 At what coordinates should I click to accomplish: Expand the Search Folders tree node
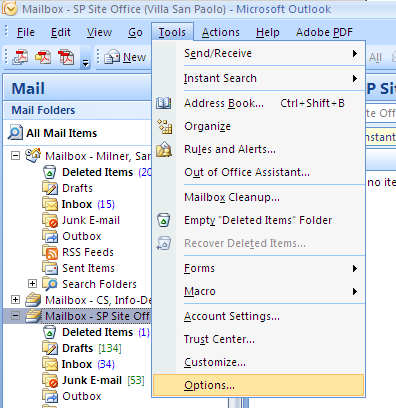click(32, 284)
